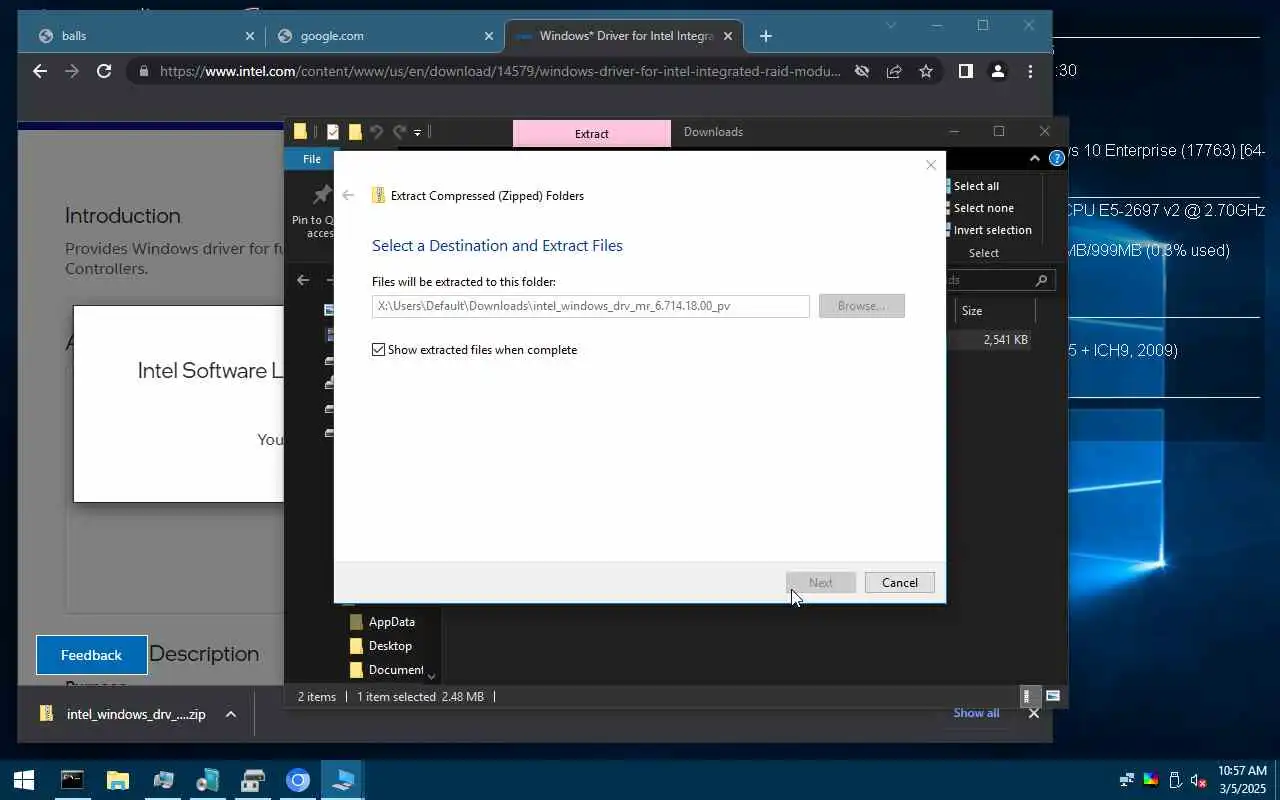Select the Extract ribbon tab

point(592,133)
